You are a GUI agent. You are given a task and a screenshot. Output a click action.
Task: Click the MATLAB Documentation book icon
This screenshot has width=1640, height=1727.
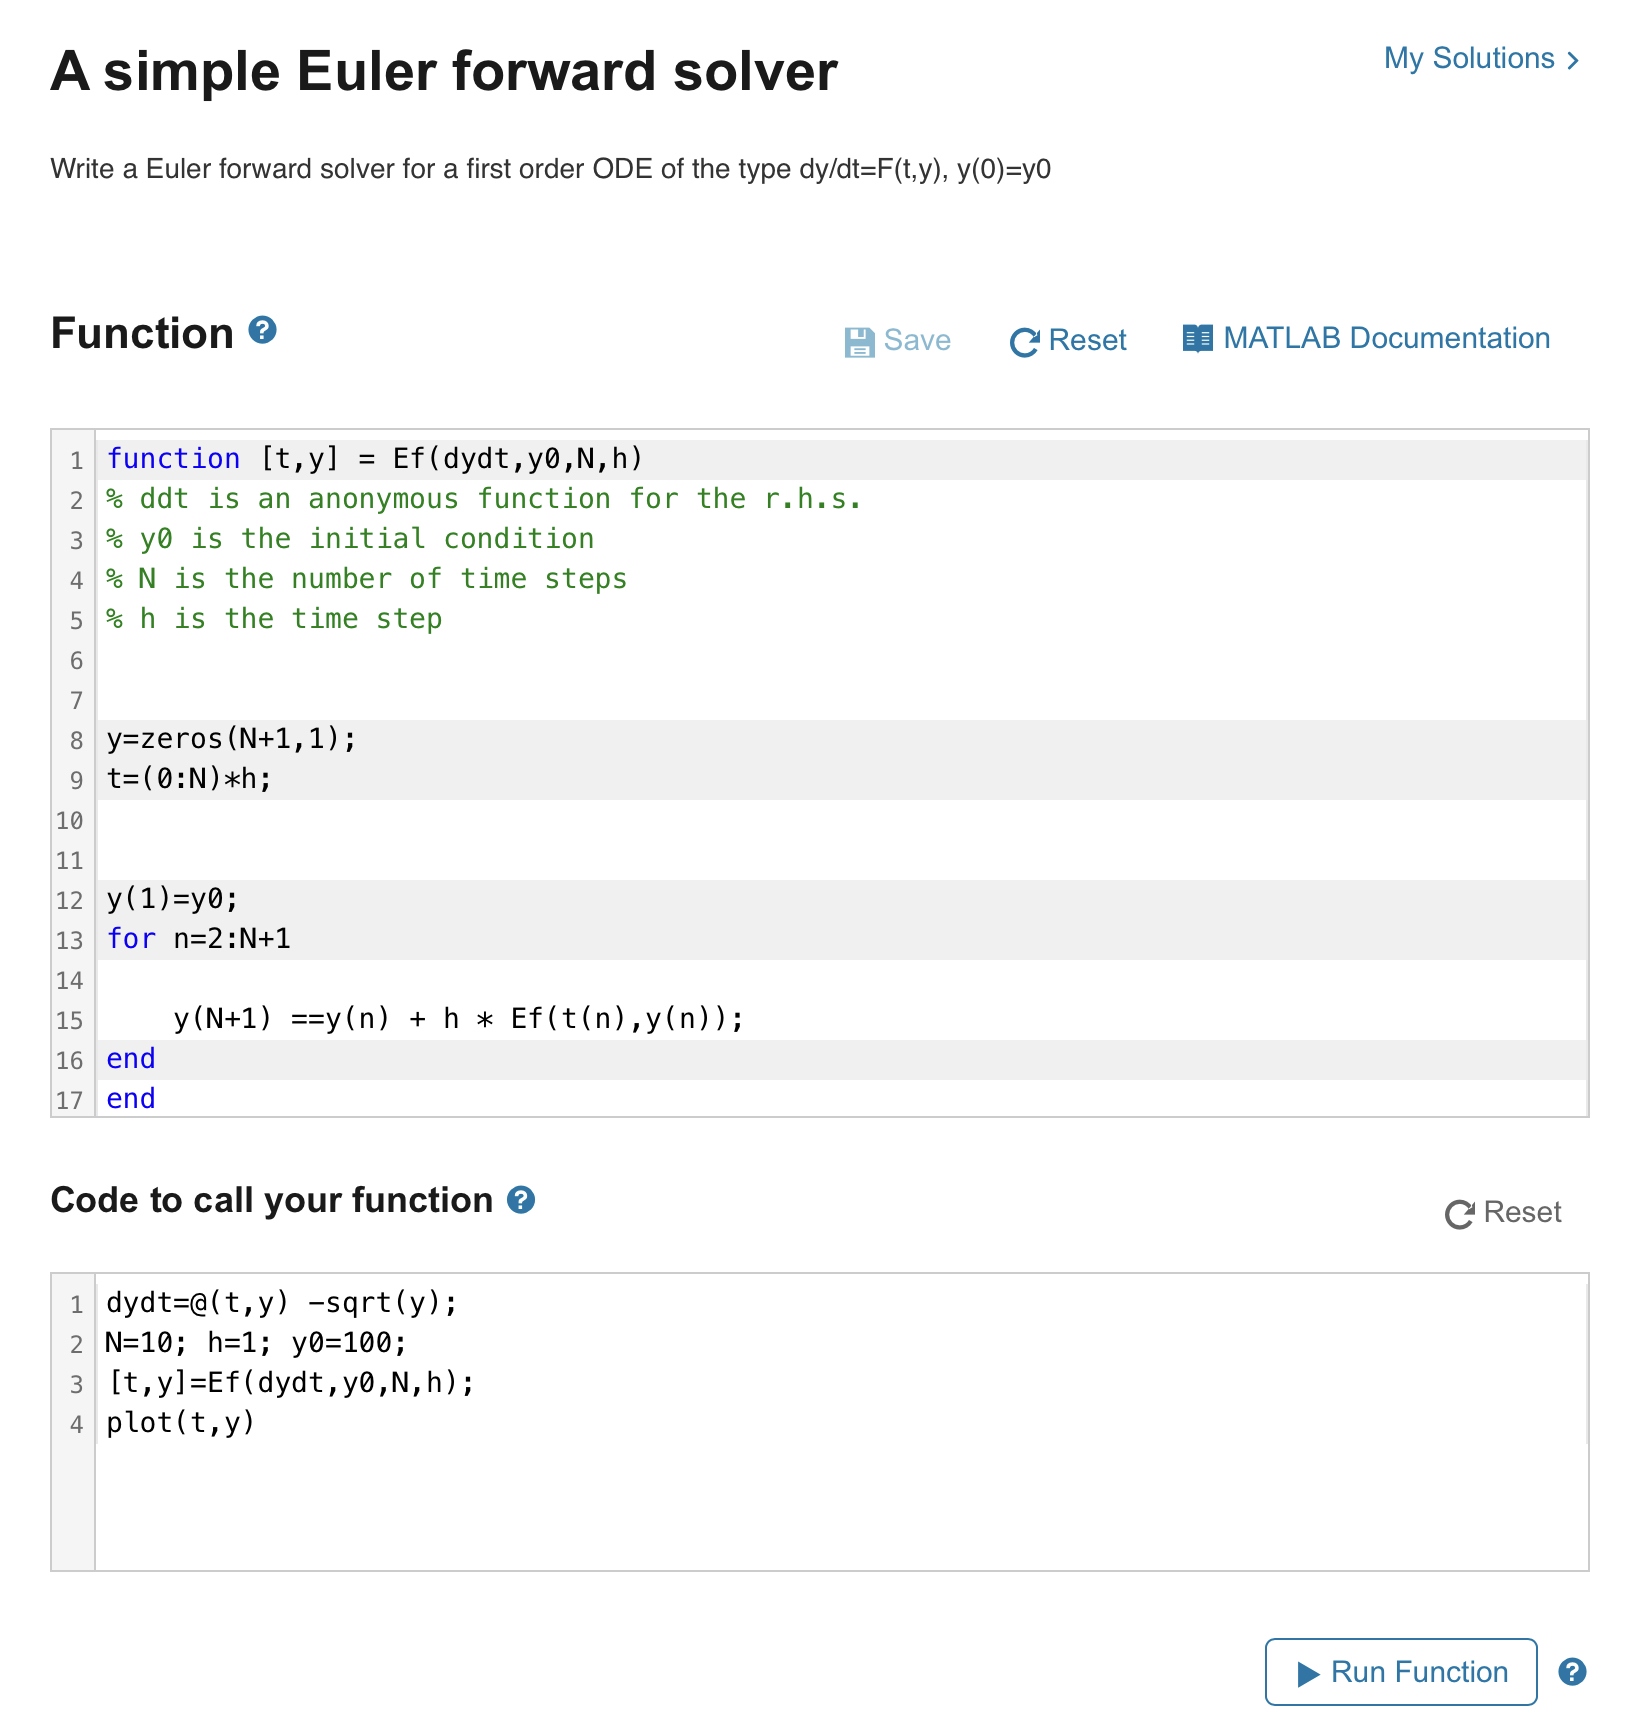(x=1196, y=338)
